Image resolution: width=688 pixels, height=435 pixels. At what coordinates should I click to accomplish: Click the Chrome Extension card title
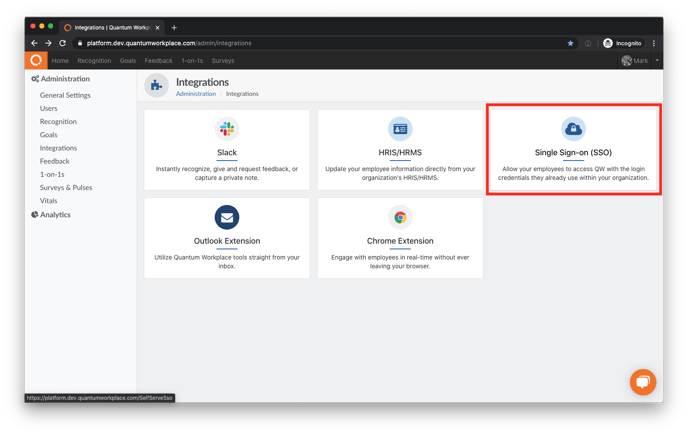point(400,241)
